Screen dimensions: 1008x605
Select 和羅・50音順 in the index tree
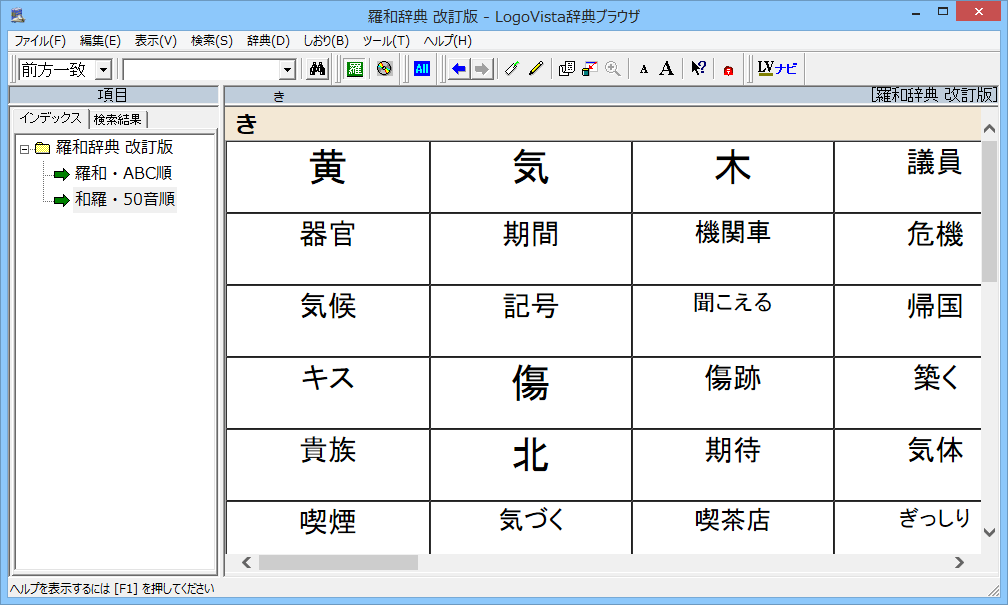coord(124,200)
